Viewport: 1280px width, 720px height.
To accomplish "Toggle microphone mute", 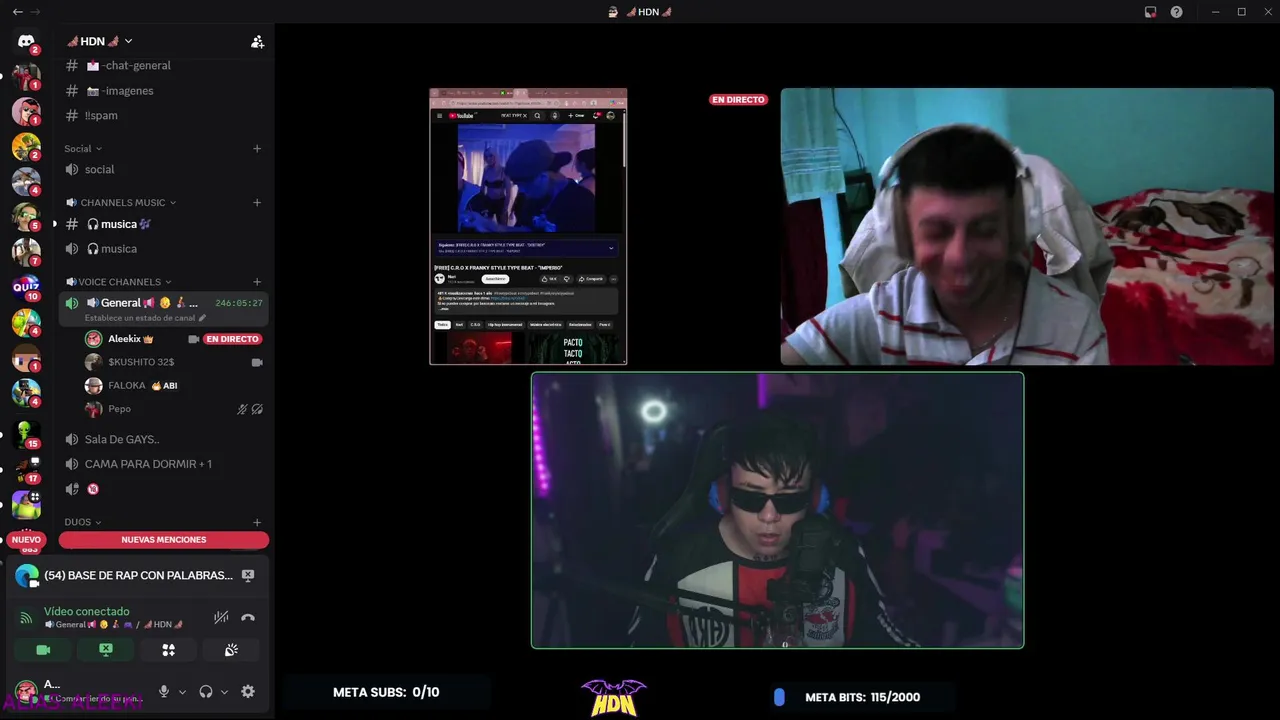I will pyautogui.click(x=164, y=691).
